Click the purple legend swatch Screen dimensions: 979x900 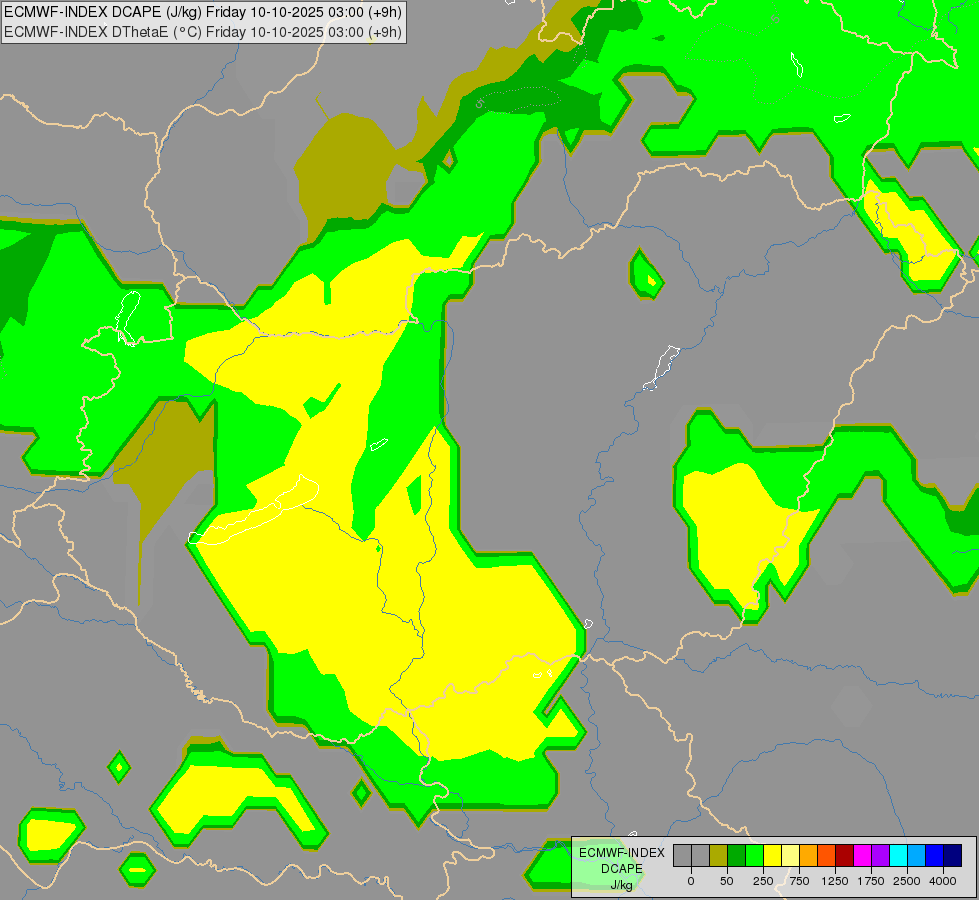(880, 855)
